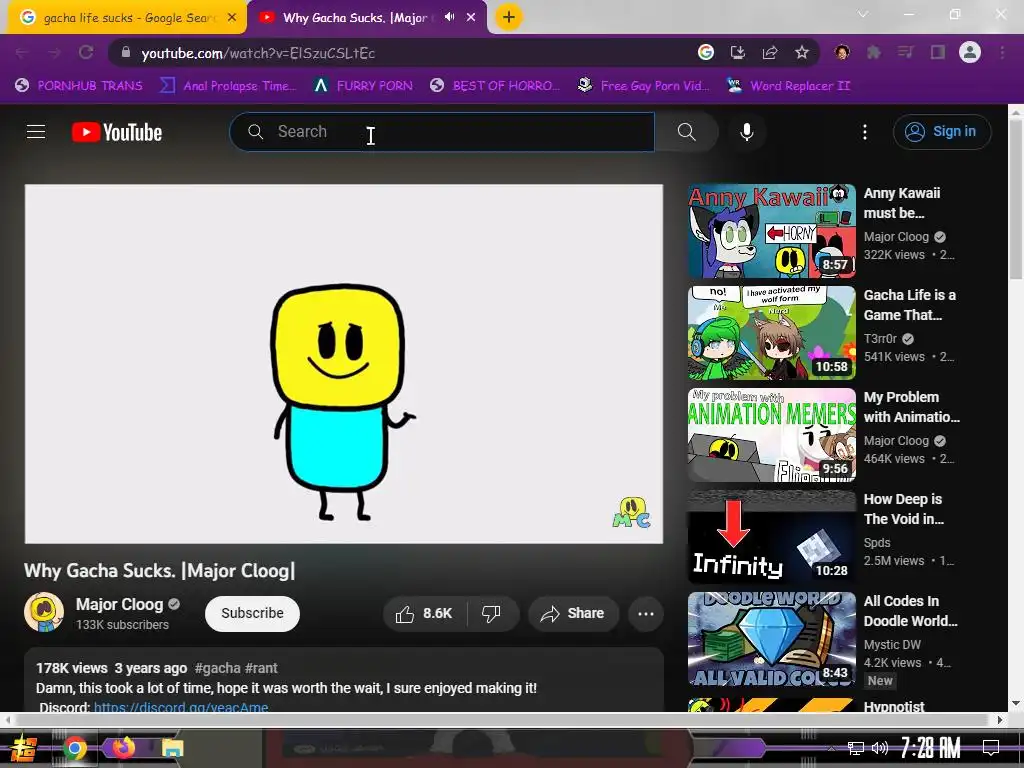1024x768 pixels.
Task: Go to the YouTube home logo
Action: click(x=117, y=132)
